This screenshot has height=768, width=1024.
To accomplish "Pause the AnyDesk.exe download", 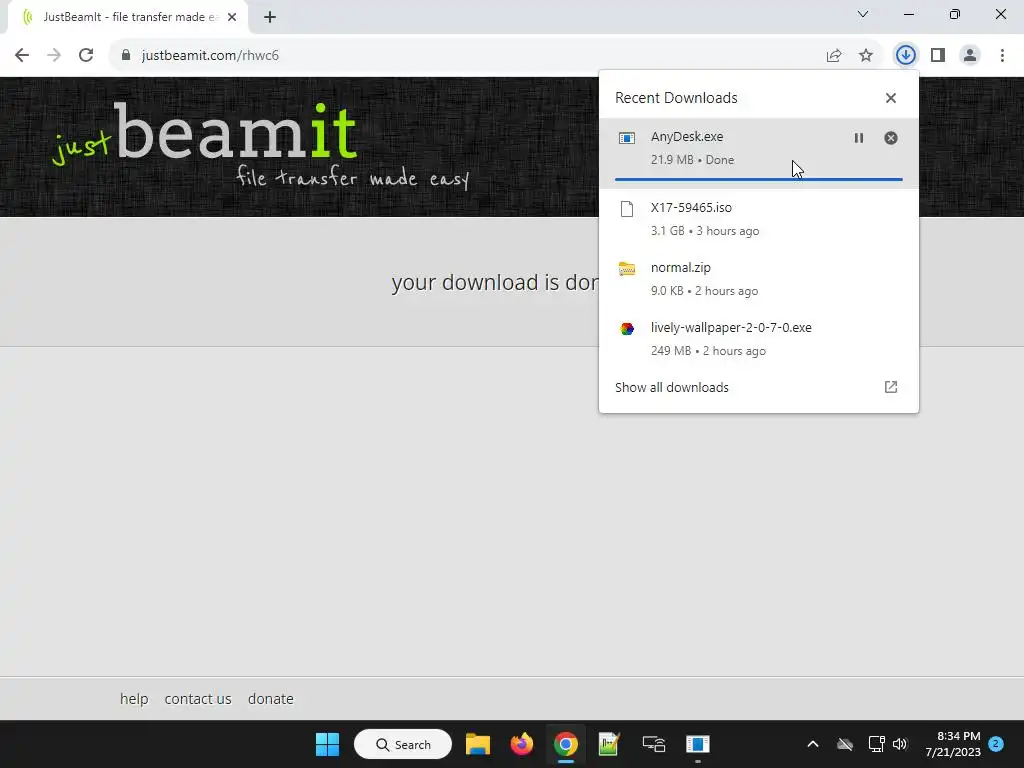I will coord(859,138).
